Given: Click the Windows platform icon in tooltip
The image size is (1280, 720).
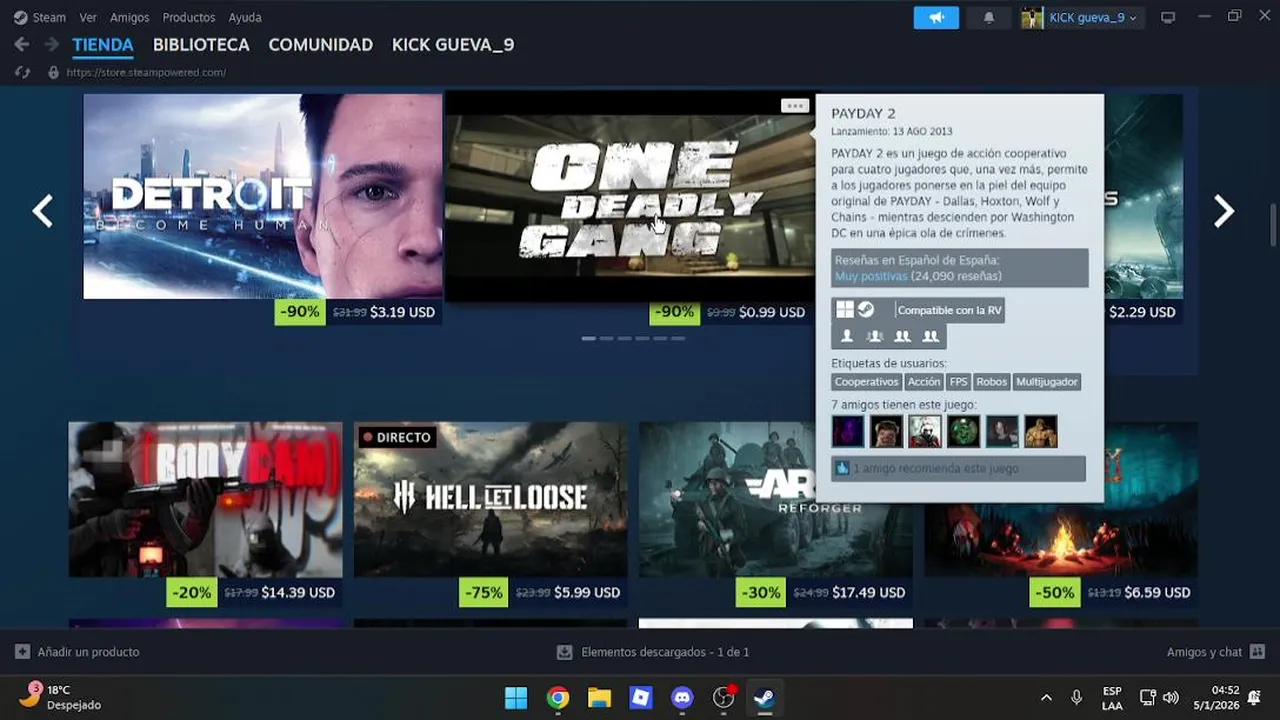Looking at the screenshot, I should (845, 310).
